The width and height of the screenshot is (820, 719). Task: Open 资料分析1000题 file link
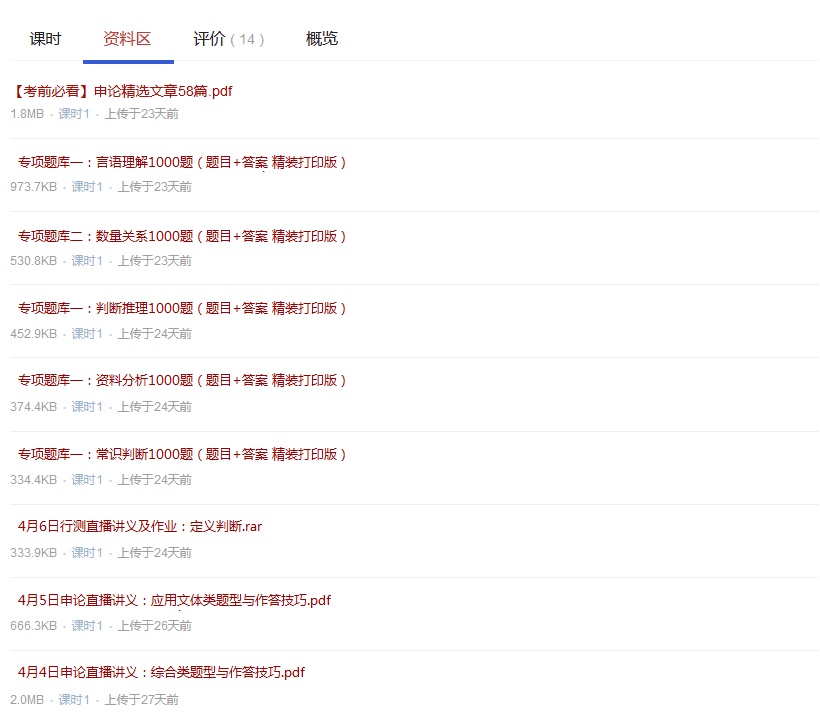182,380
